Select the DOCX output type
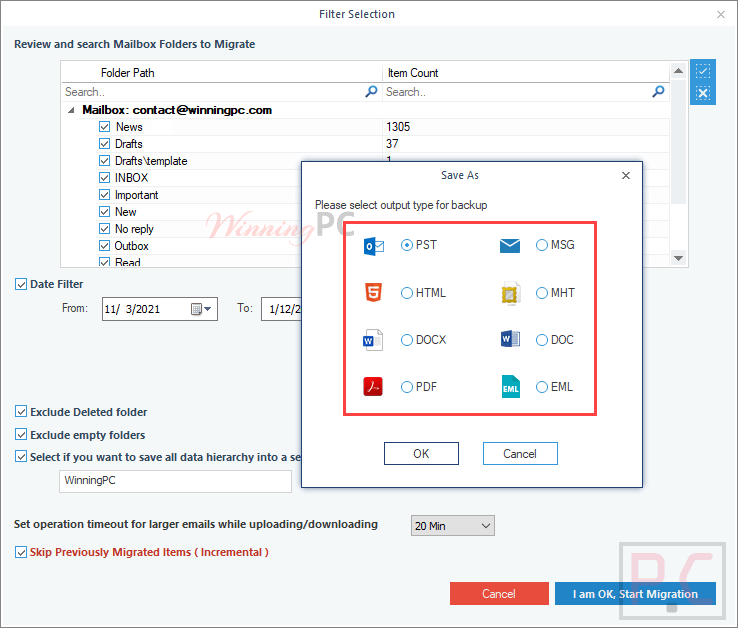Viewport: 738px width, 628px height. pyautogui.click(x=407, y=340)
